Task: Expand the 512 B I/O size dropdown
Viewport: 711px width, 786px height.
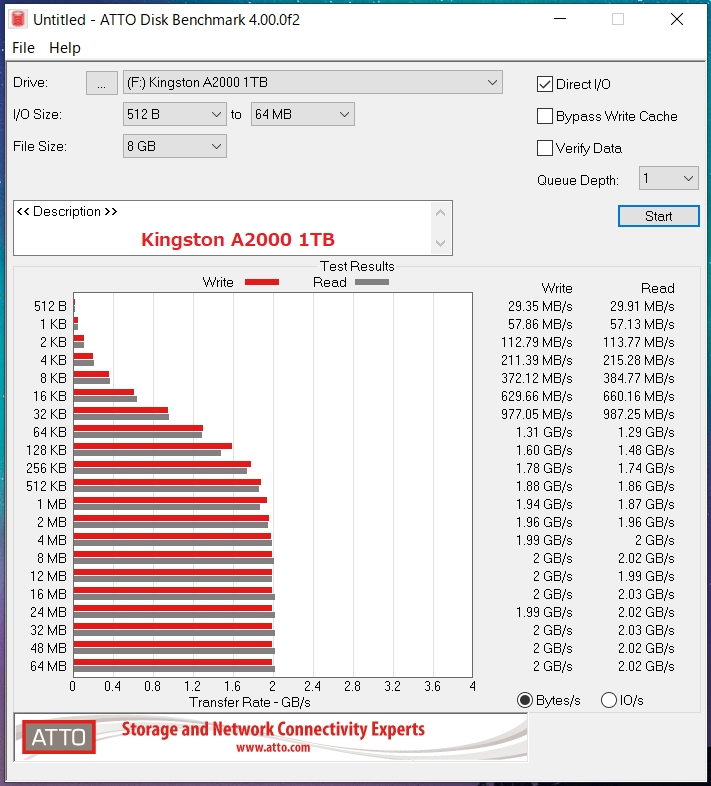Action: 174,114
